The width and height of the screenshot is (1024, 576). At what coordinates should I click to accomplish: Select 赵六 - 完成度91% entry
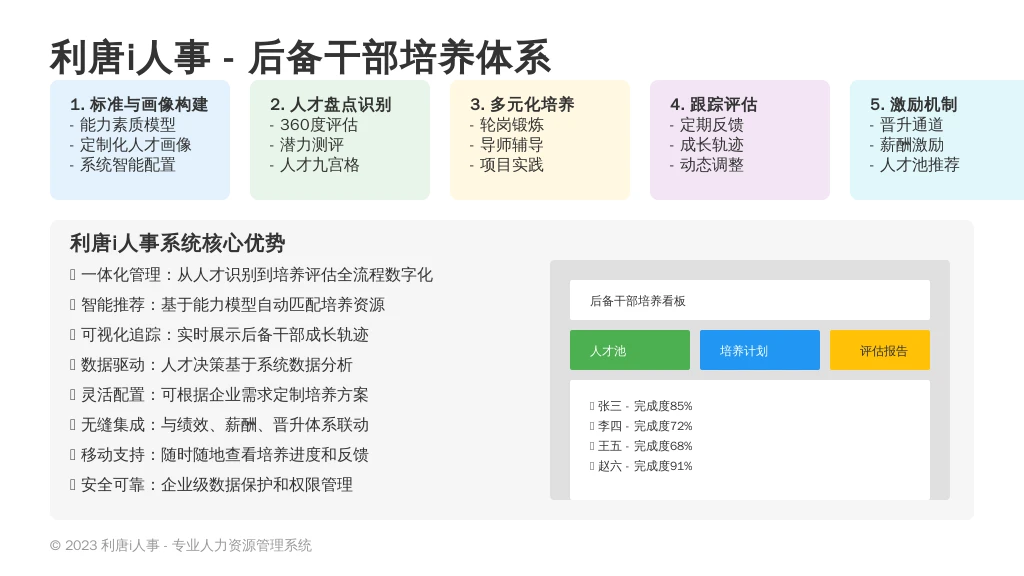click(641, 466)
